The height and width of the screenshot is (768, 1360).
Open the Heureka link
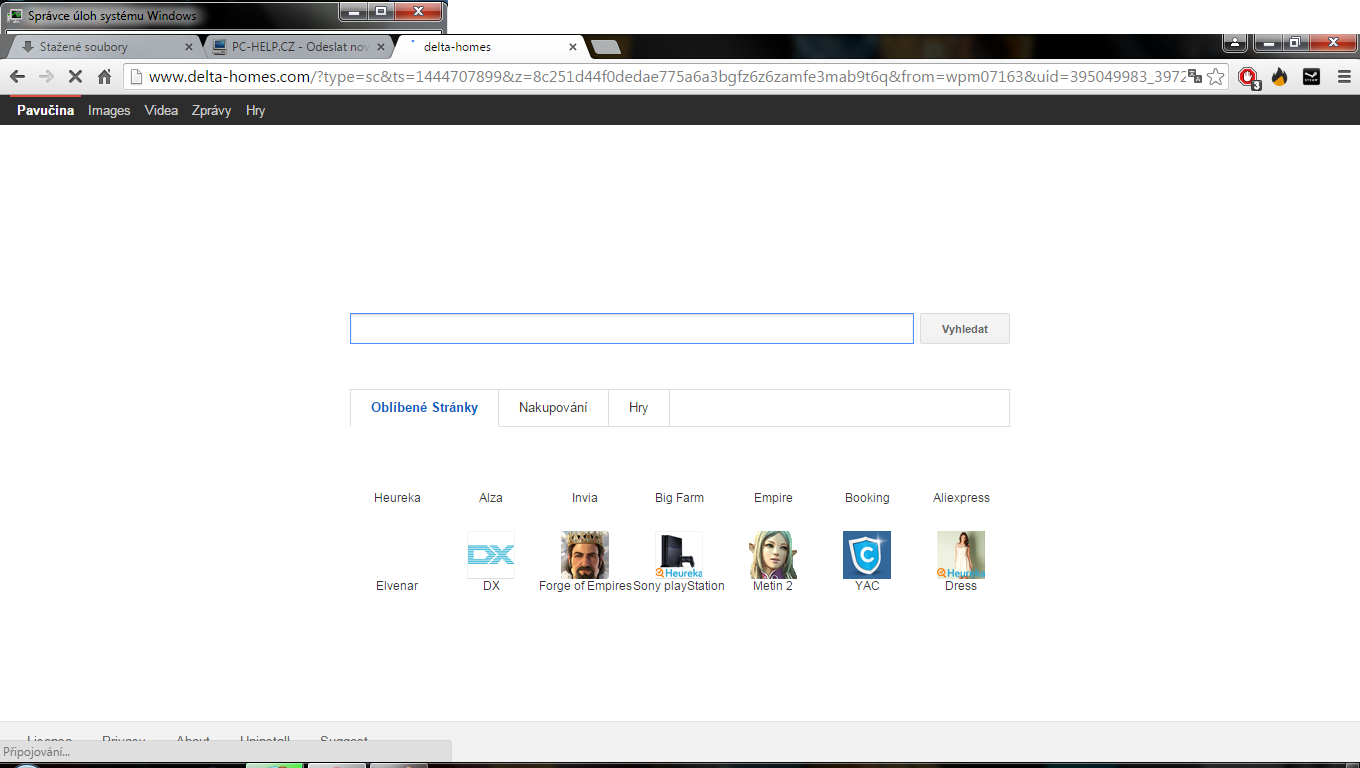pyautogui.click(x=397, y=498)
